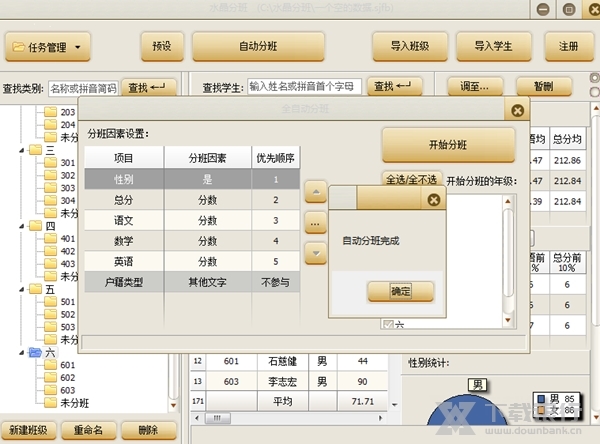Image resolution: width=600 pixels, height=444 pixels.
Task: Select class 602 in tree
Action: click(x=68, y=378)
